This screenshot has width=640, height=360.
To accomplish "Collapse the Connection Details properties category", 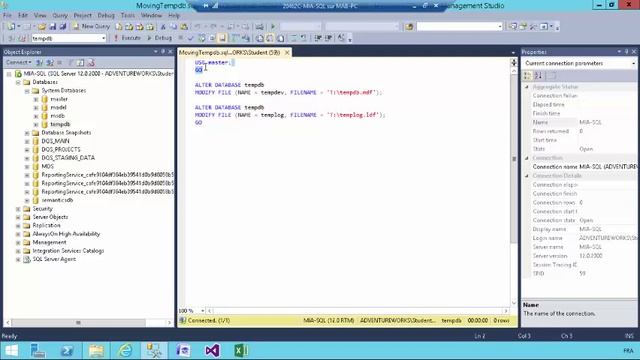I will pos(527,176).
